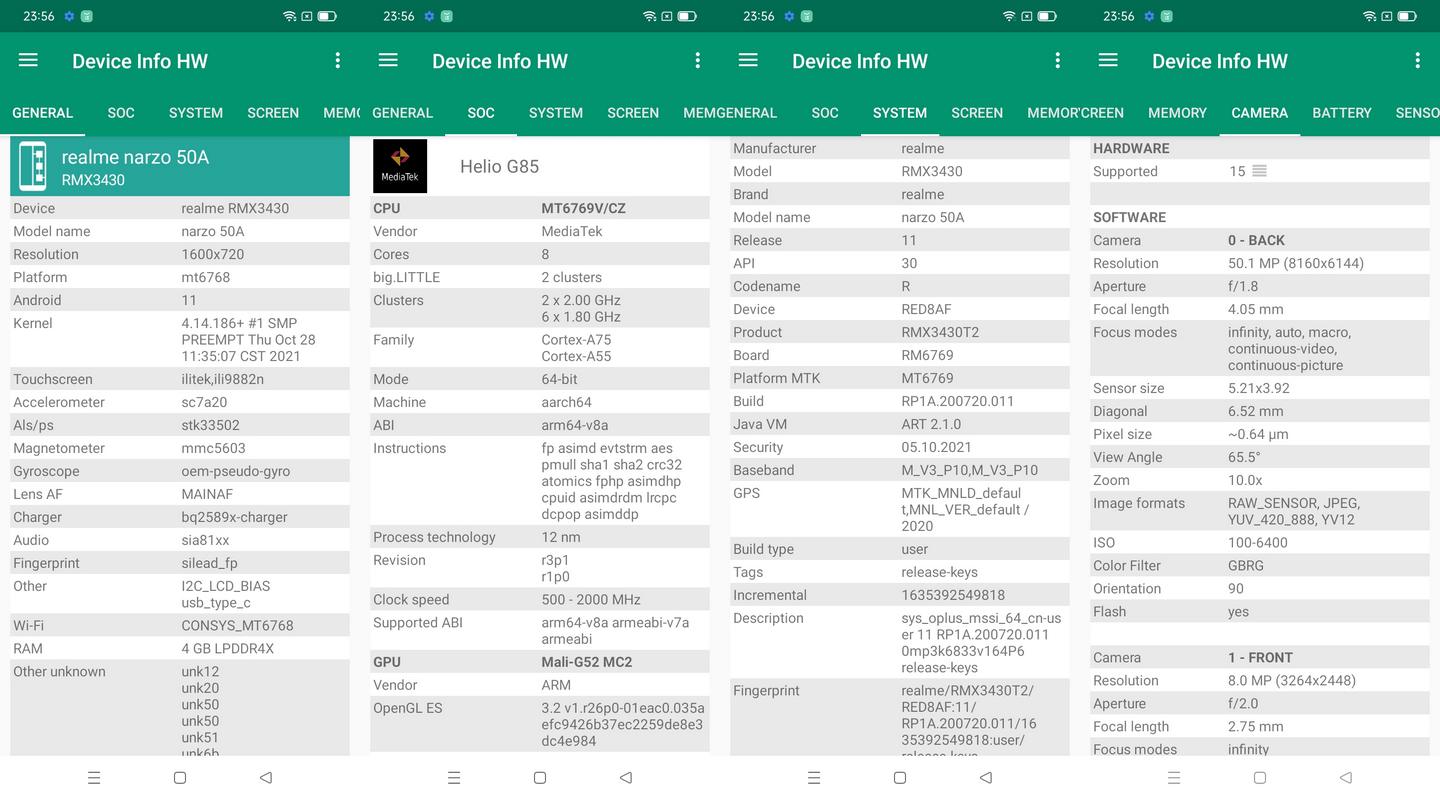Tap Android recents icon under the Camera screen
This screenshot has height=800, width=1440.
click(1174, 777)
